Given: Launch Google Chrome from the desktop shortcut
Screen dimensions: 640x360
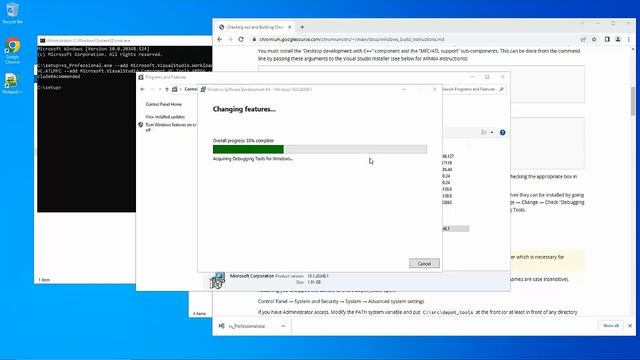Looking at the screenshot, I should pyautogui.click(x=12, y=51).
